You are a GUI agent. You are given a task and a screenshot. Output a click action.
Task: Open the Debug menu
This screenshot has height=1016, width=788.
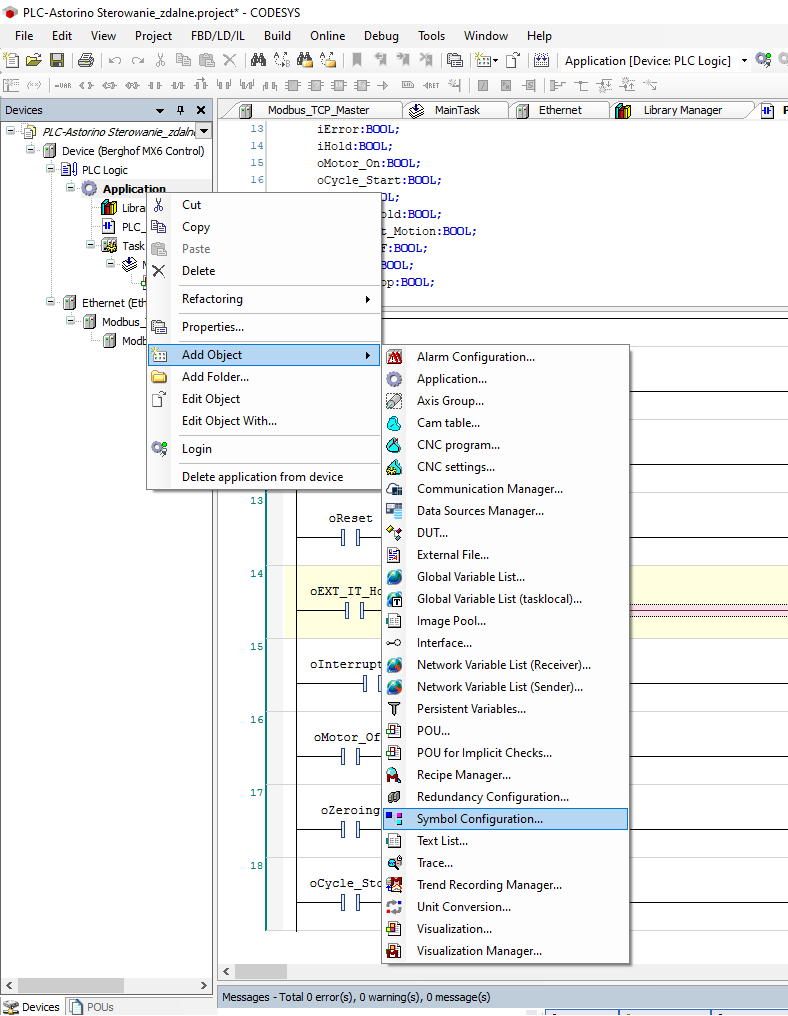click(x=381, y=36)
